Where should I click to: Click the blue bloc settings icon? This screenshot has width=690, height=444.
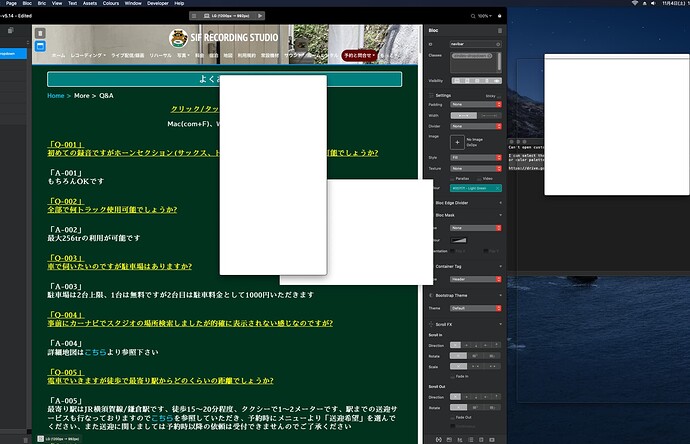click(x=40, y=47)
